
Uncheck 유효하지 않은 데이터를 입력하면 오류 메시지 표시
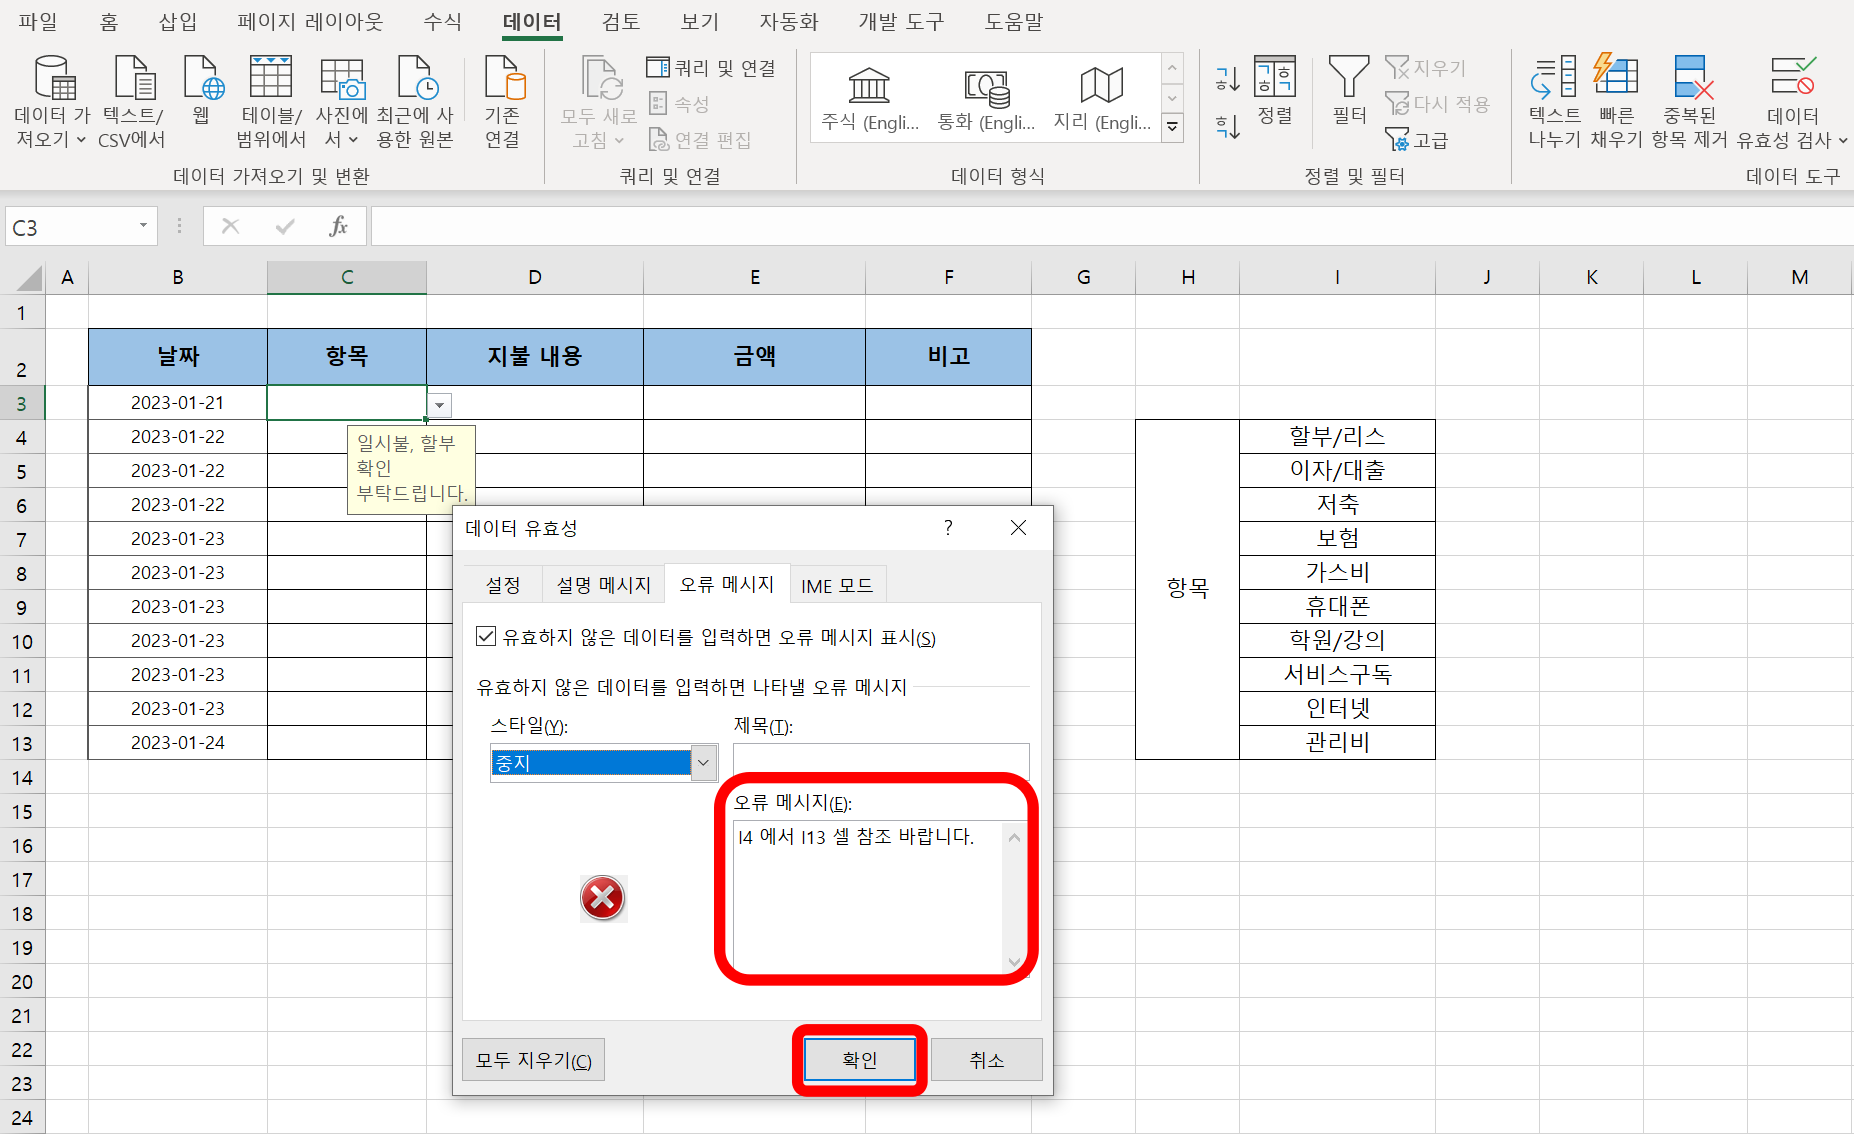click(486, 637)
